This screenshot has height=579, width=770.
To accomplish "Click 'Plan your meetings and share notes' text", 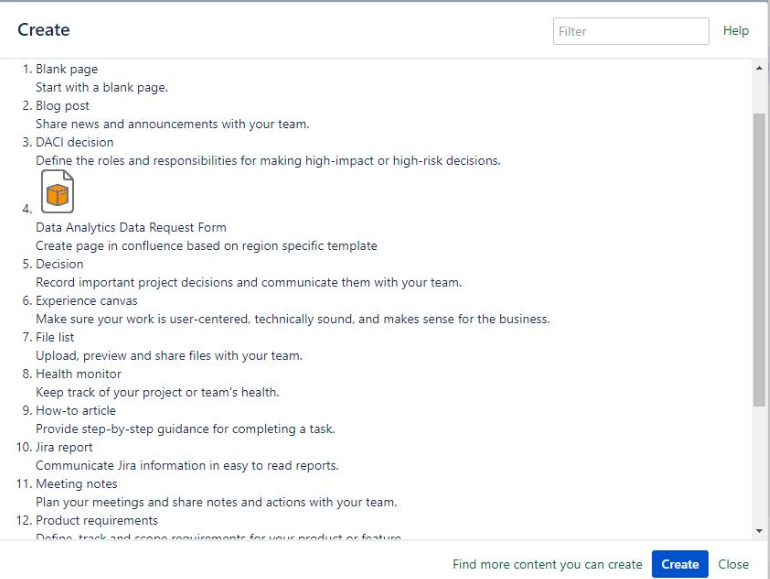I will click(216, 502).
